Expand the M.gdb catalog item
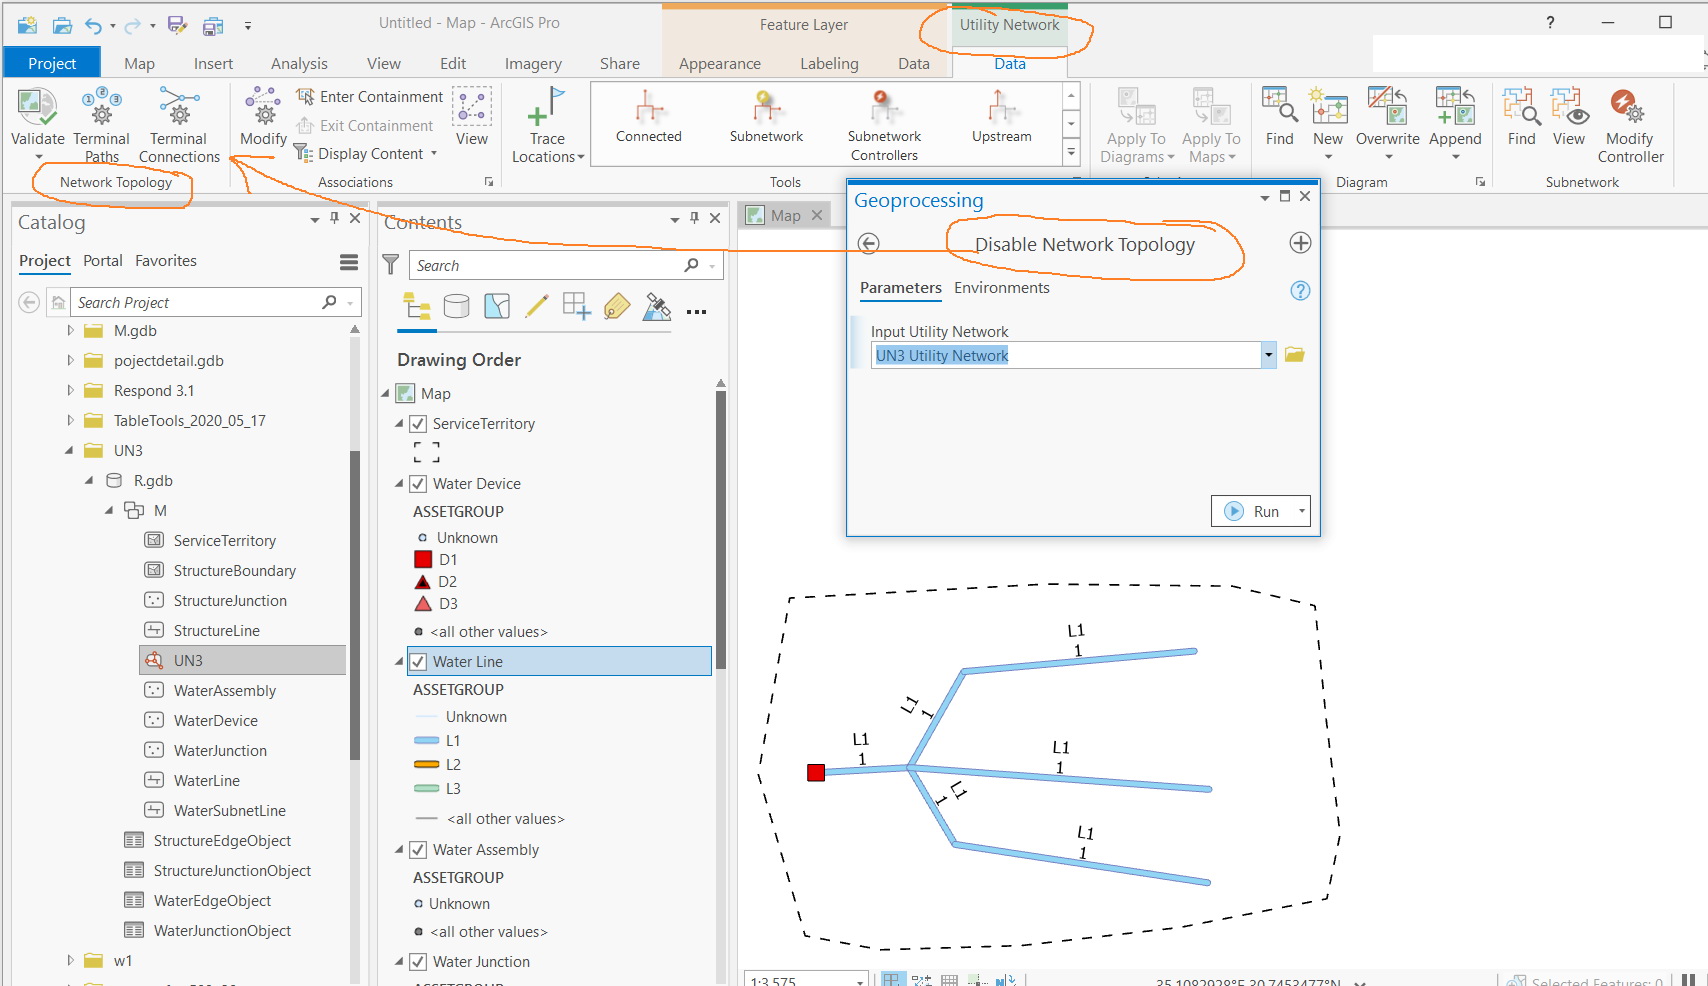 click(70, 330)
